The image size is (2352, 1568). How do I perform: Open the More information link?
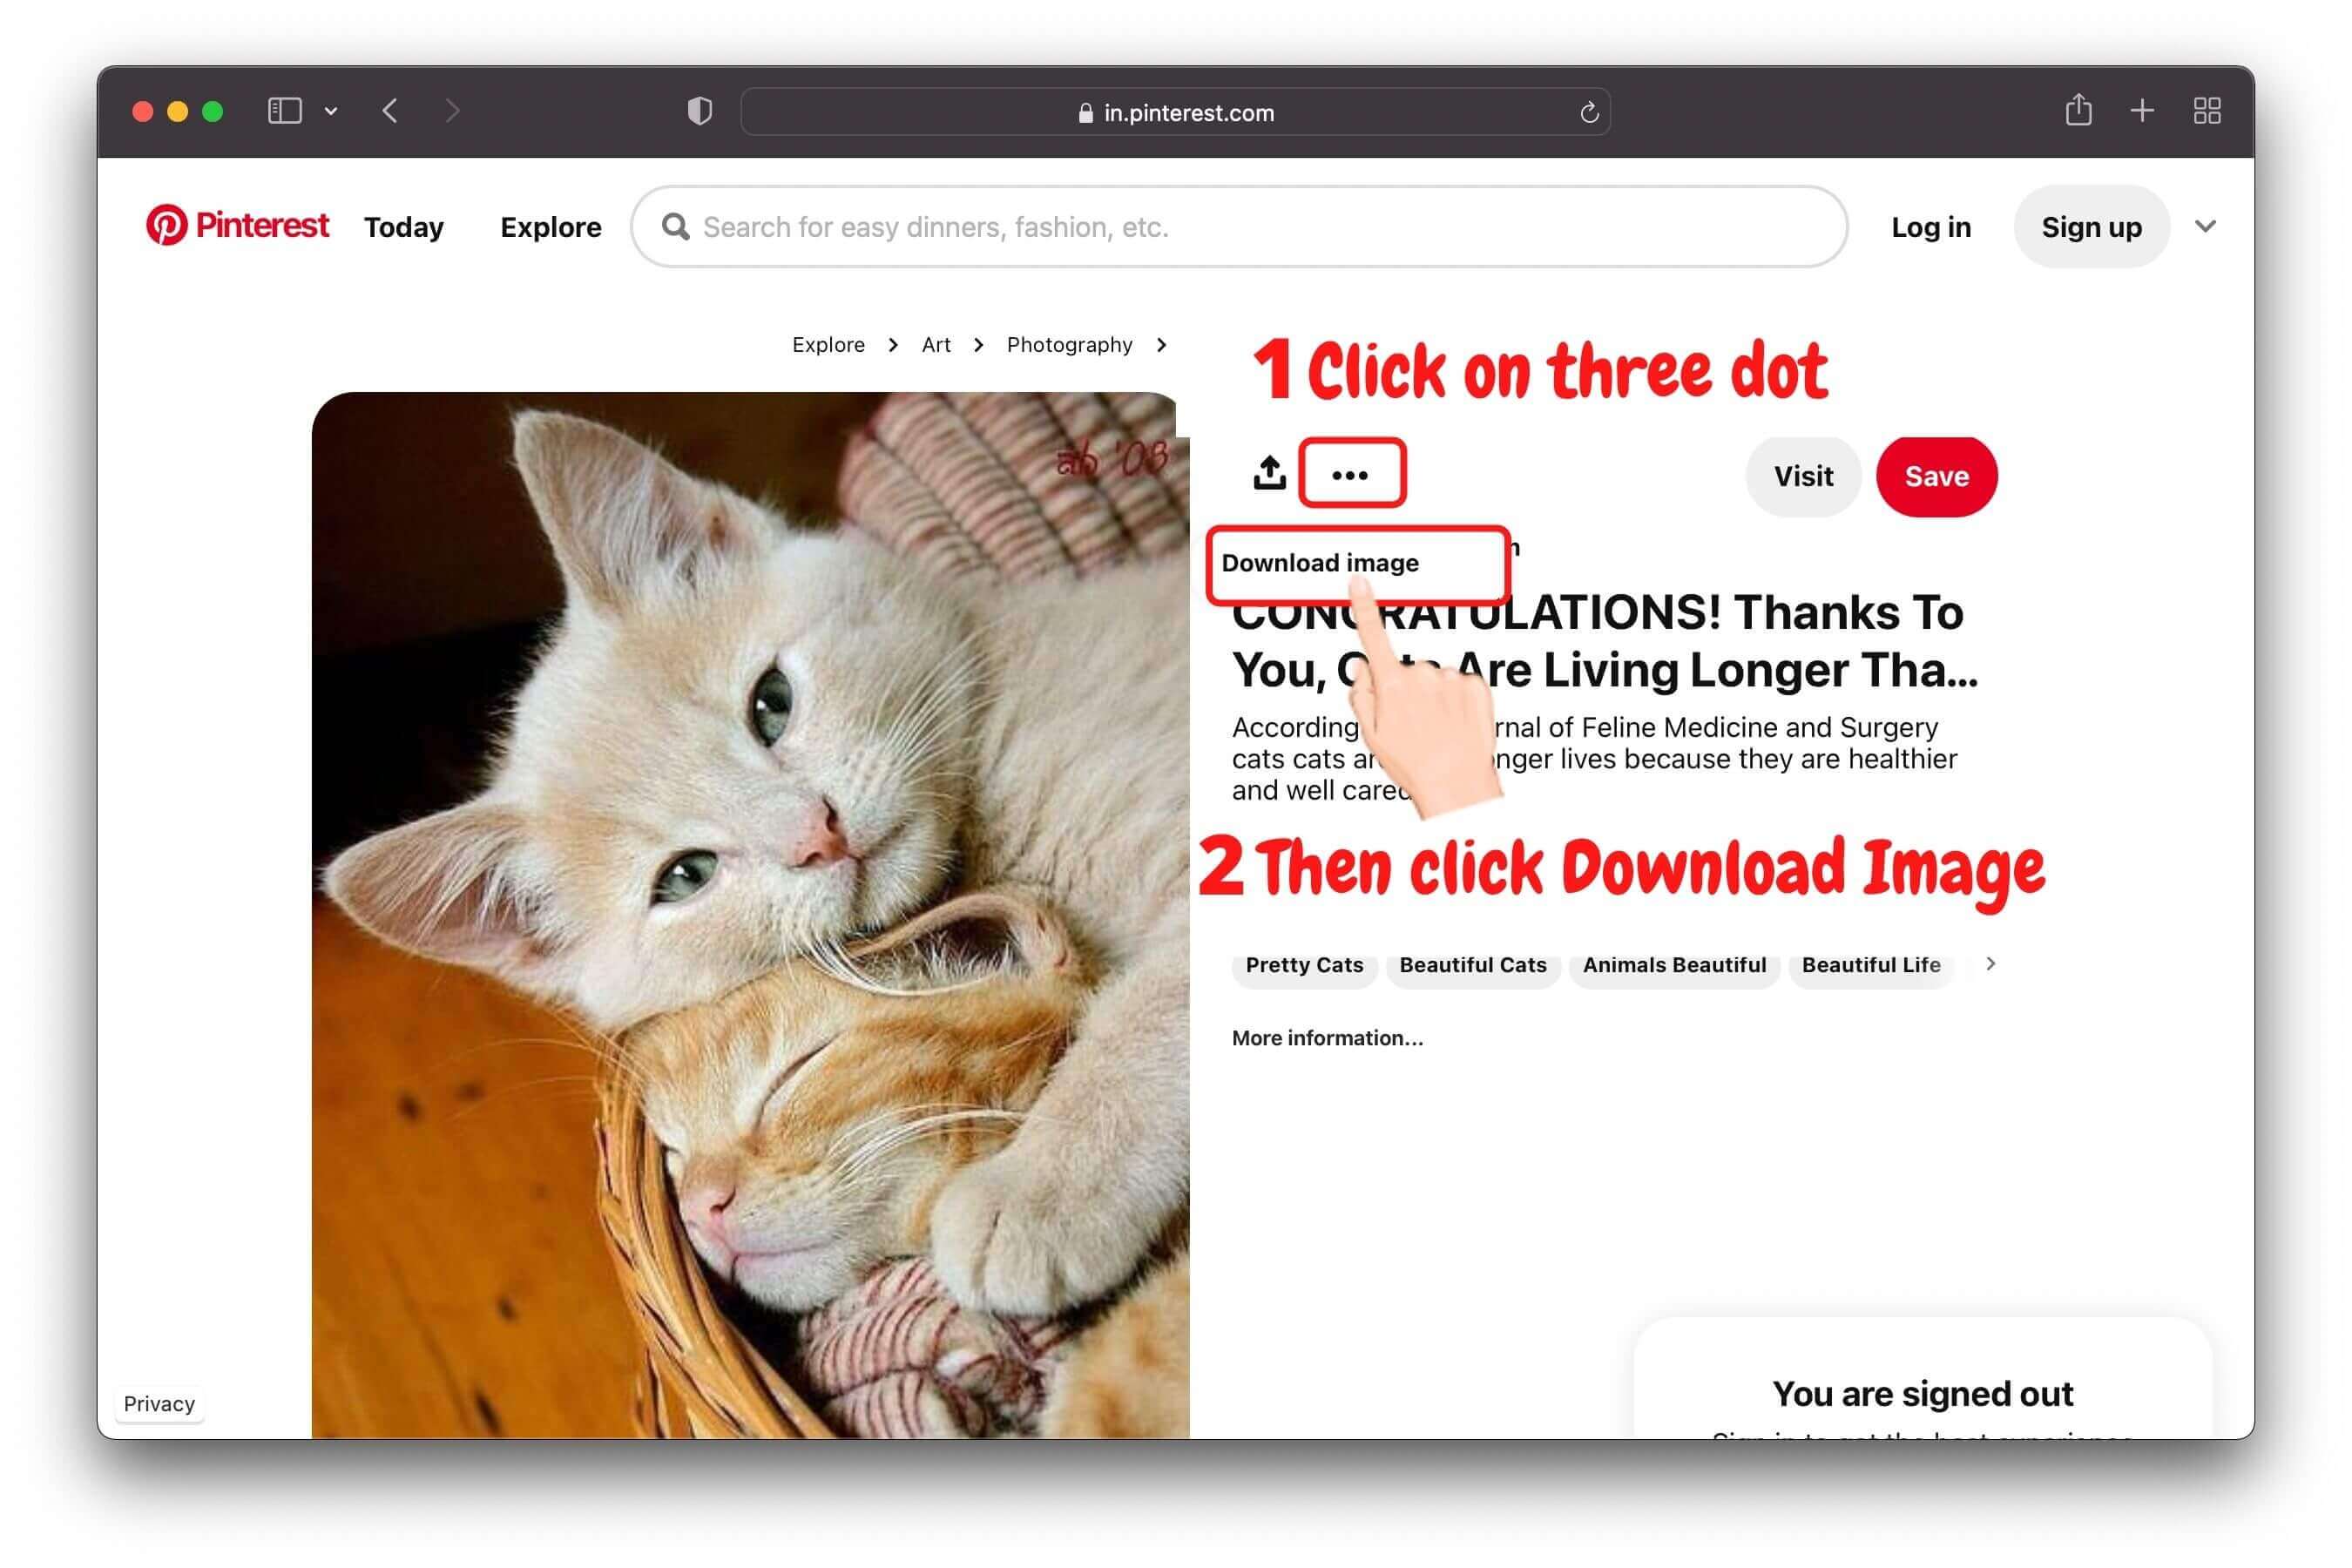coord(1327,1038)
